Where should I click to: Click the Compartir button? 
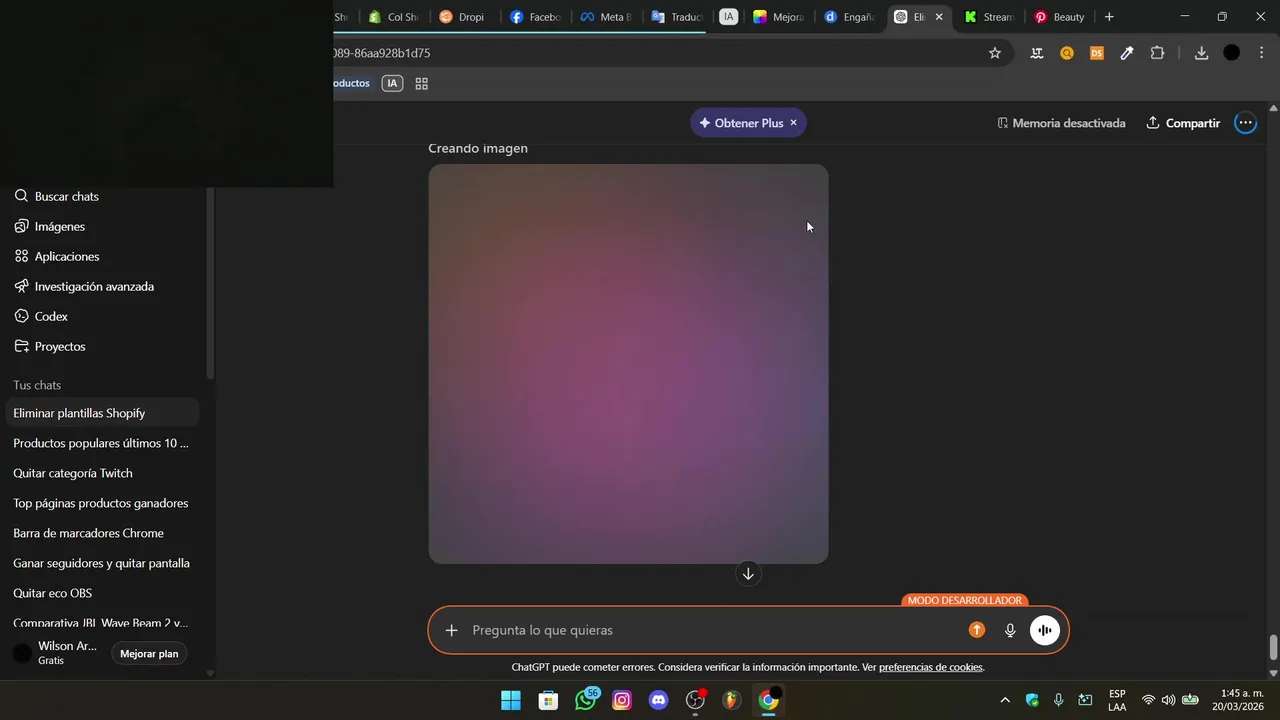1183,123
